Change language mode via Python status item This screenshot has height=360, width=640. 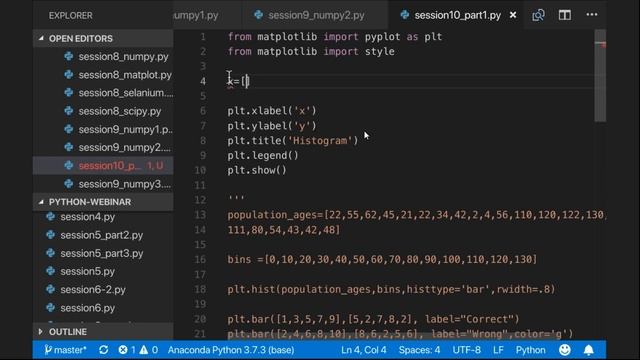click(530, 350)
